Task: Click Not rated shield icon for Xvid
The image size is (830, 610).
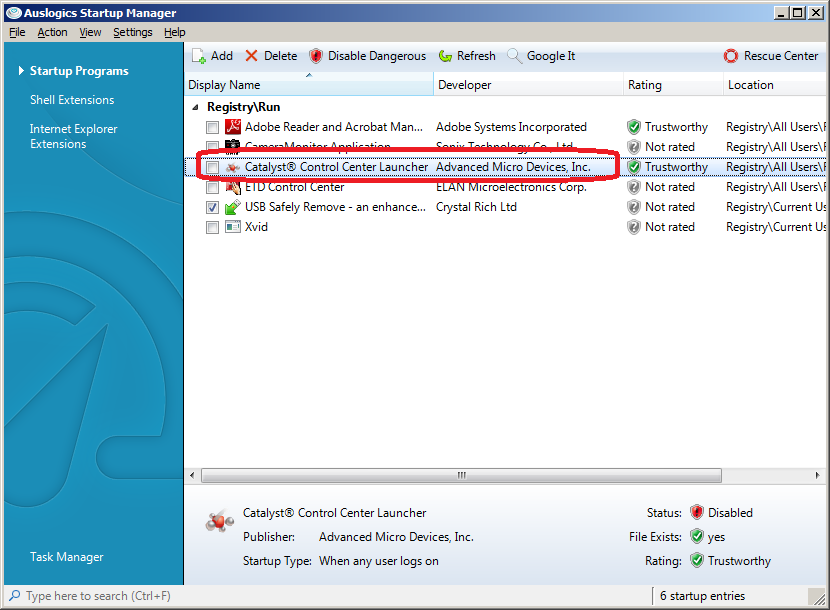Action: pos(634,227)
